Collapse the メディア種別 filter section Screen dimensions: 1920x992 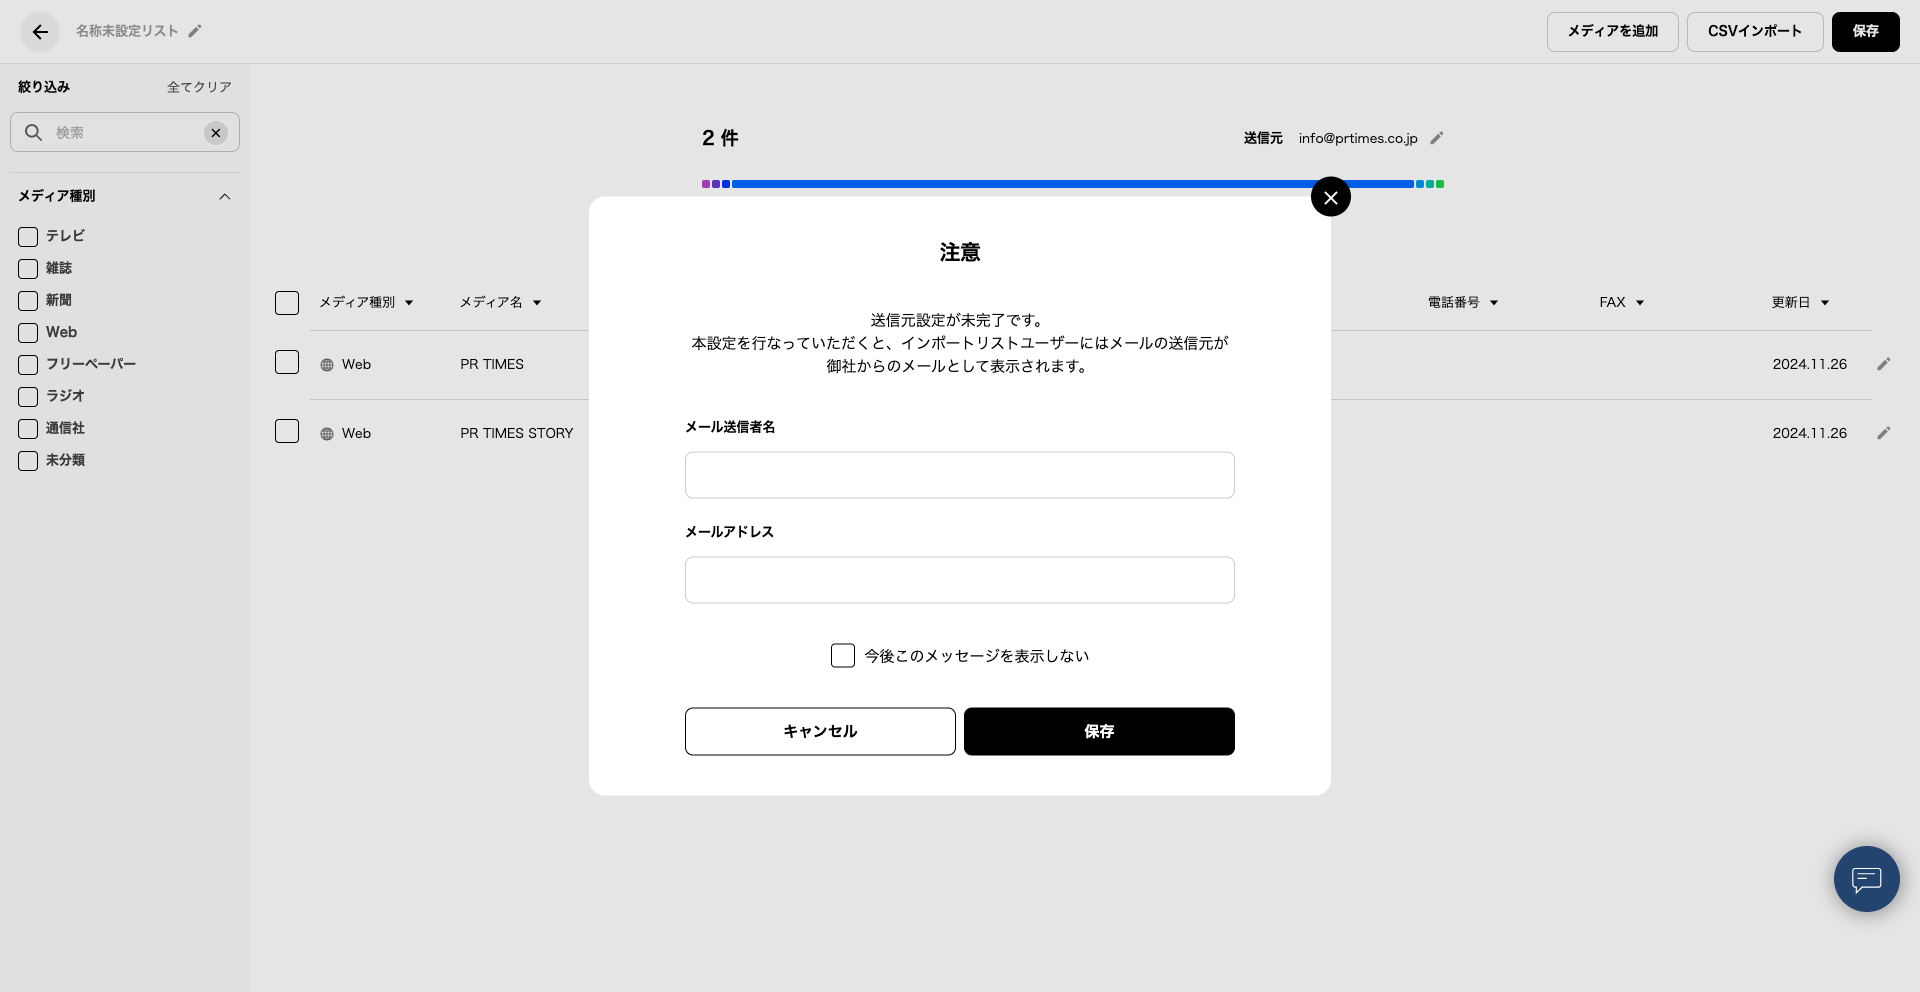pyautogui.click(x=225, y=197)
